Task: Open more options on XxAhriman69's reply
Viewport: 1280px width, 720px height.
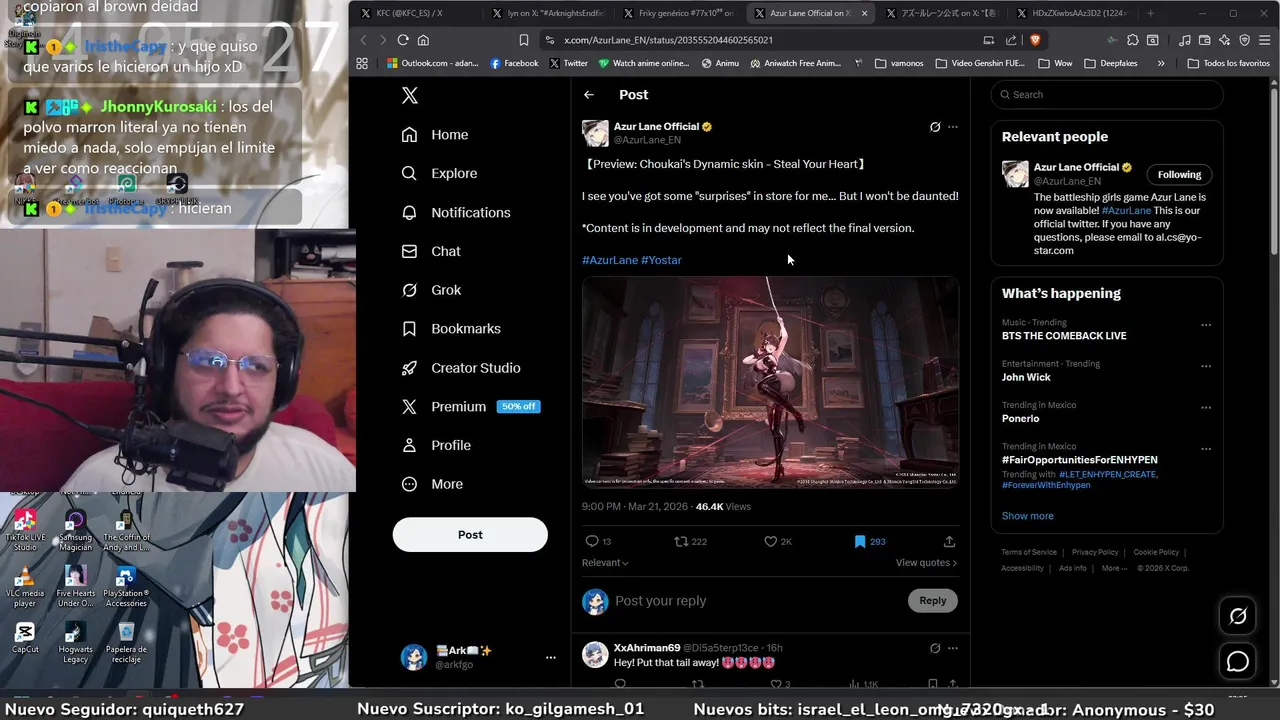Action: [x=953, y=648]
